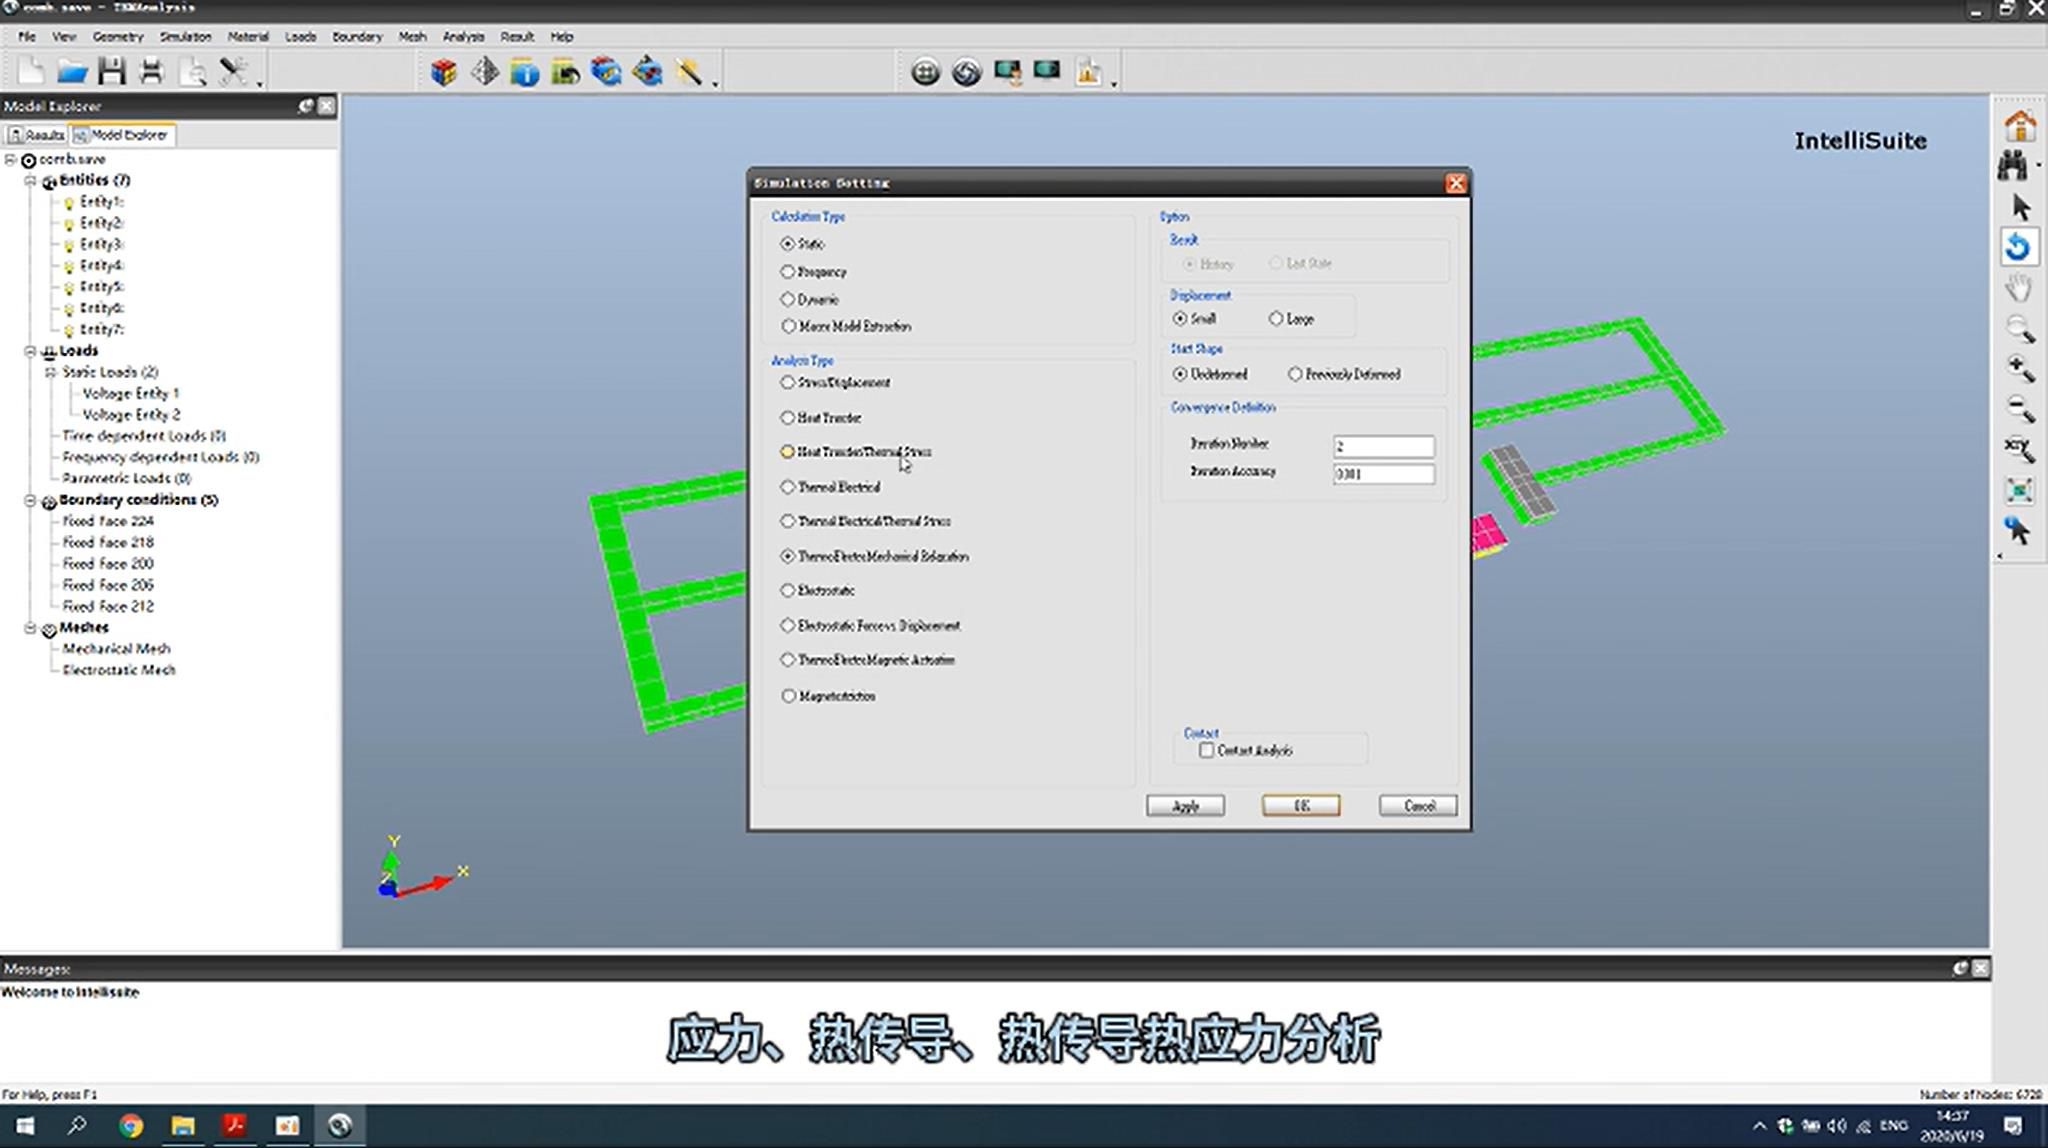Image resolution: width=2048 pixels, height=1148 pixels.
Task: Click the XY zoom magnifier icon
Action: (2020, 450)
